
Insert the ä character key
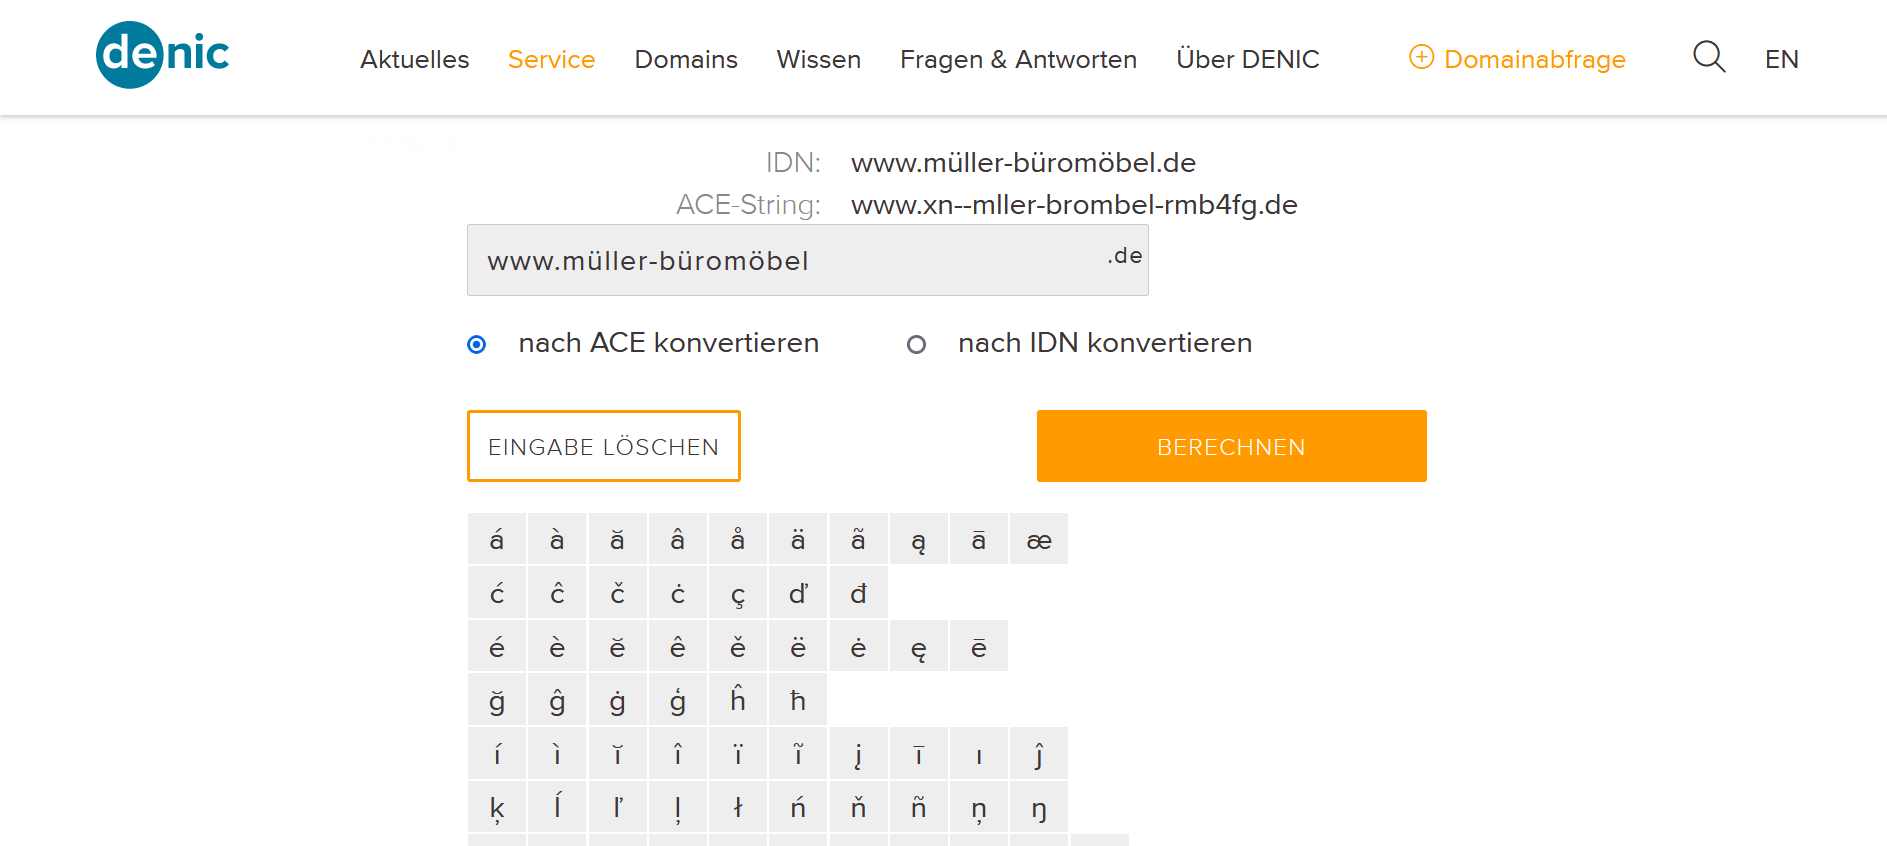[x=798, y=540]
